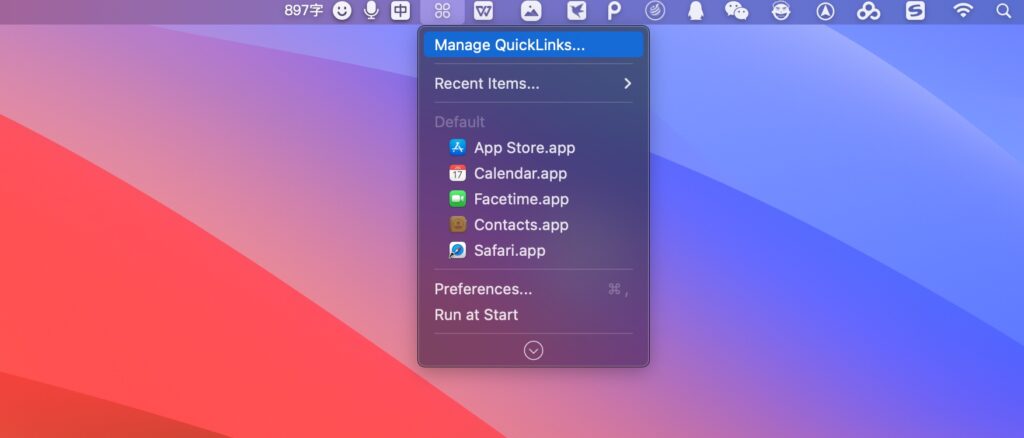This screenshot has height=438, width=1024.
Task: Open the Wi-Fi status menu
Action: click(963, 10)
